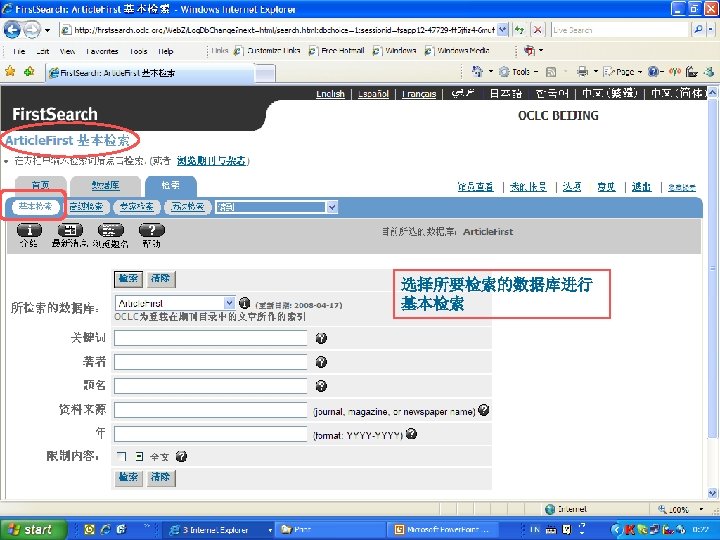Open the Help menu in the menu bar
The height and width of the screenshot is (540, 720).
(166, 51)
